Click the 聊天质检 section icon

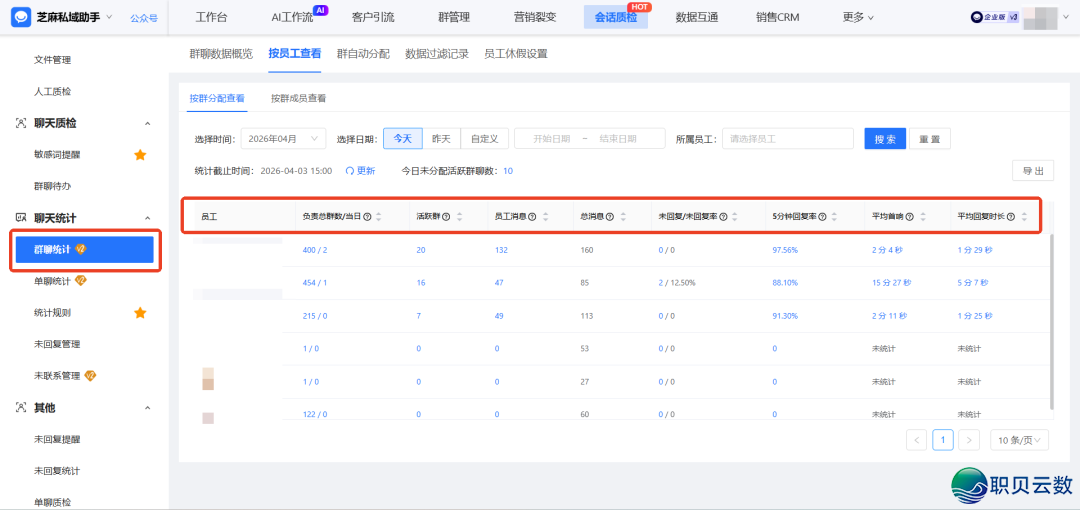pos(21,123)
